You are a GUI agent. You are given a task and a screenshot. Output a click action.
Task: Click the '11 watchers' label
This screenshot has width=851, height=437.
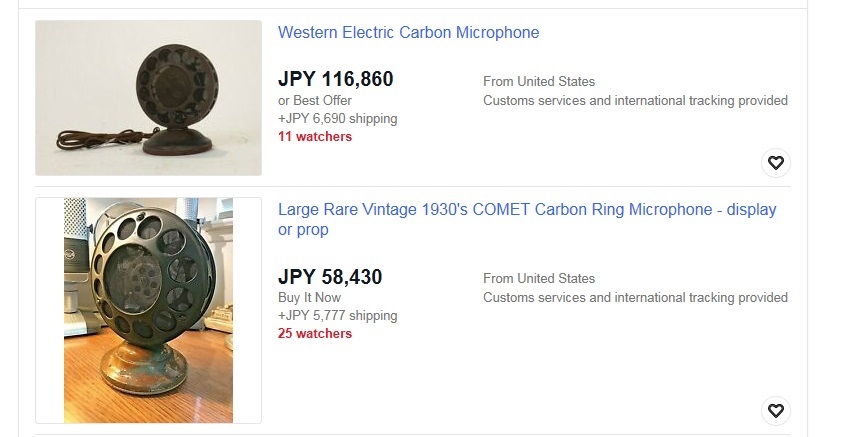tap(315, 137)
